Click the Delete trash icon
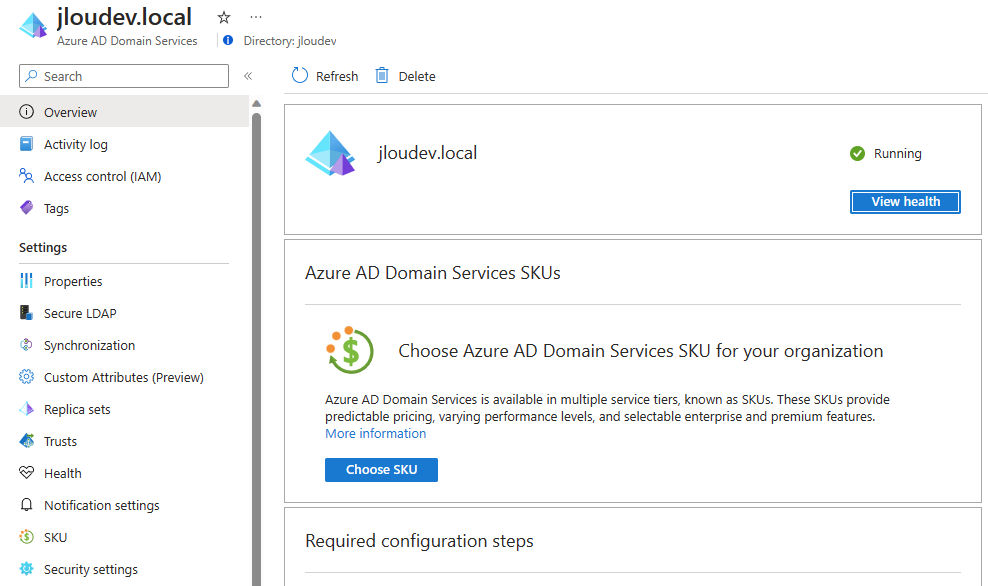 [x=382, y=76]
